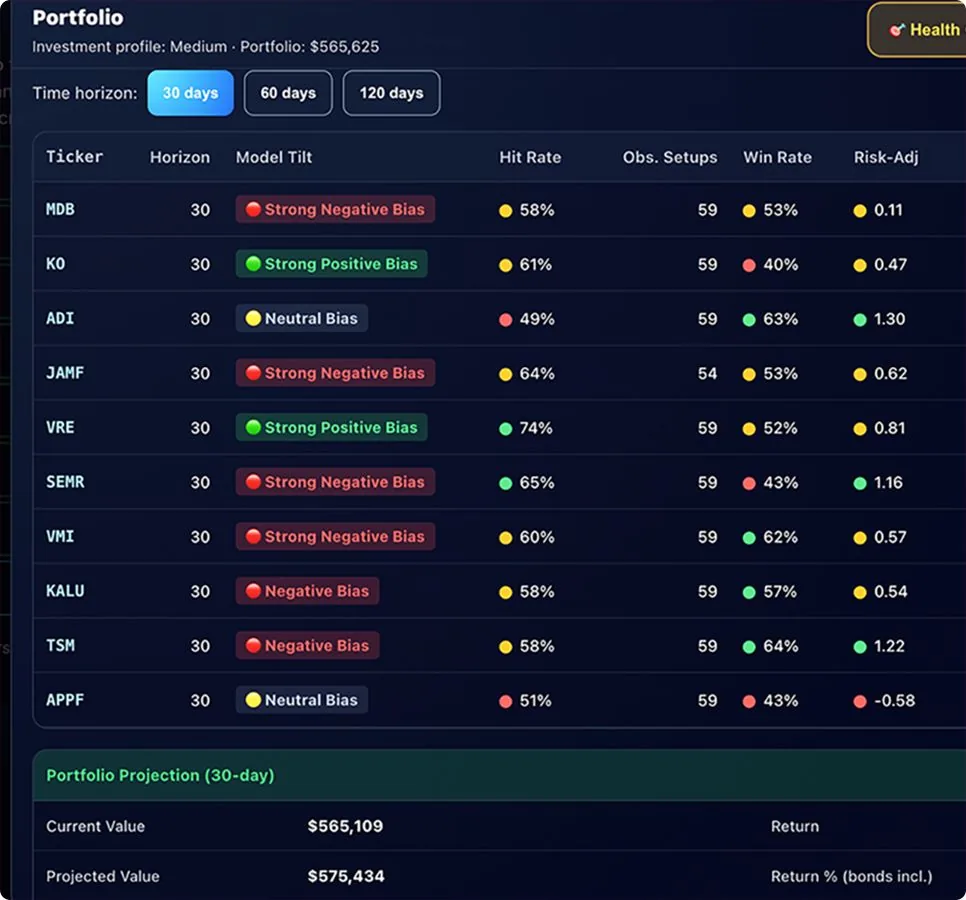Select the VMI ticker
Image resolution: width=966 pixels, height=900 pixels.
[60, 537]
